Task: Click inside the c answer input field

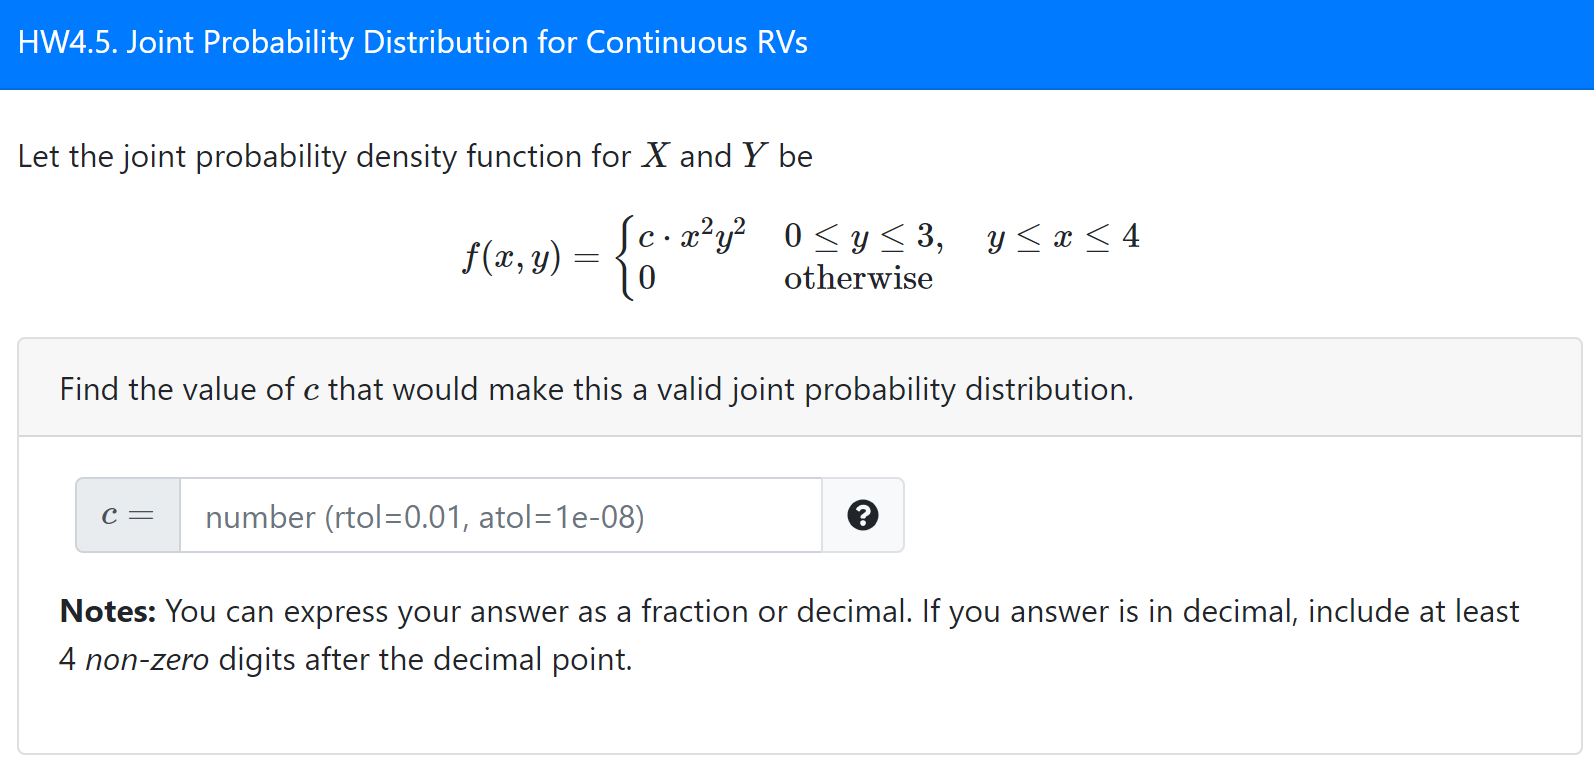Action: (x=500, y=515)
